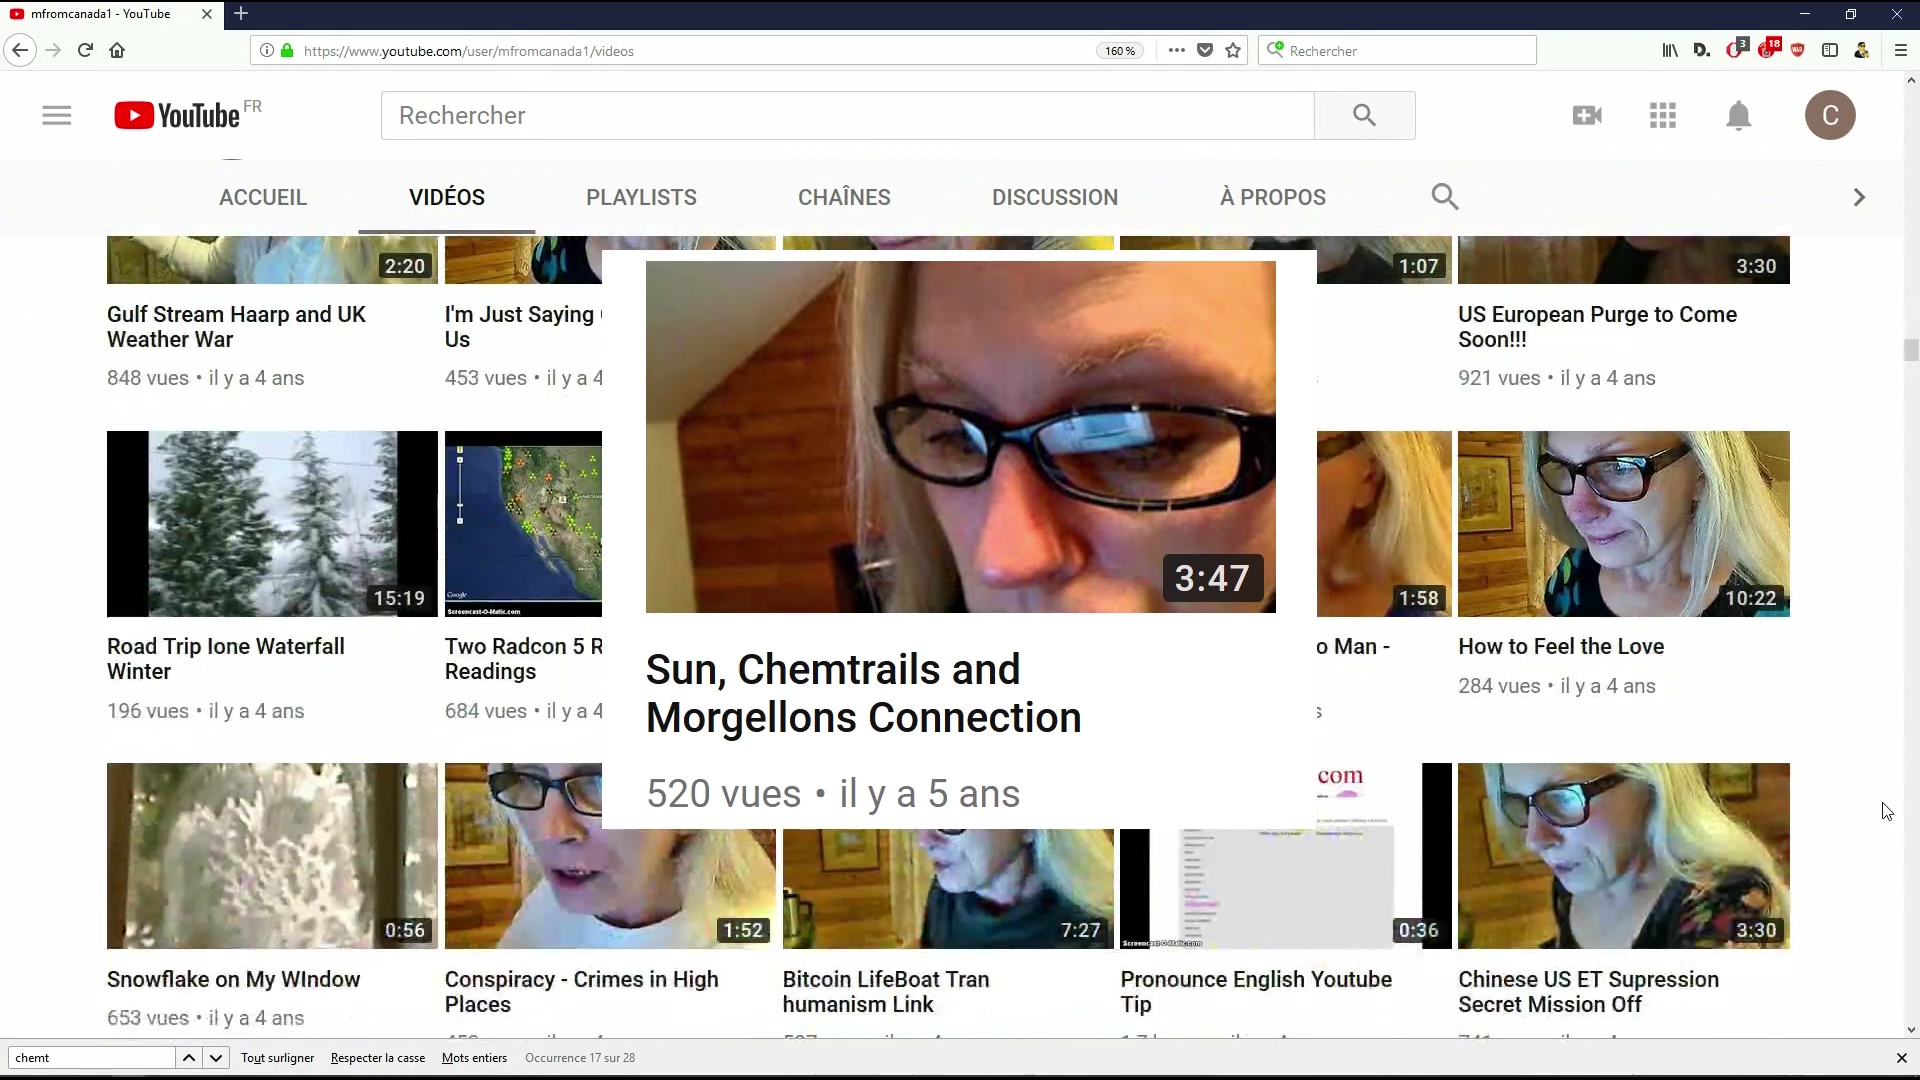Click the search magnifier button
The image size is (1920, 1080).
coord(1364,116)
